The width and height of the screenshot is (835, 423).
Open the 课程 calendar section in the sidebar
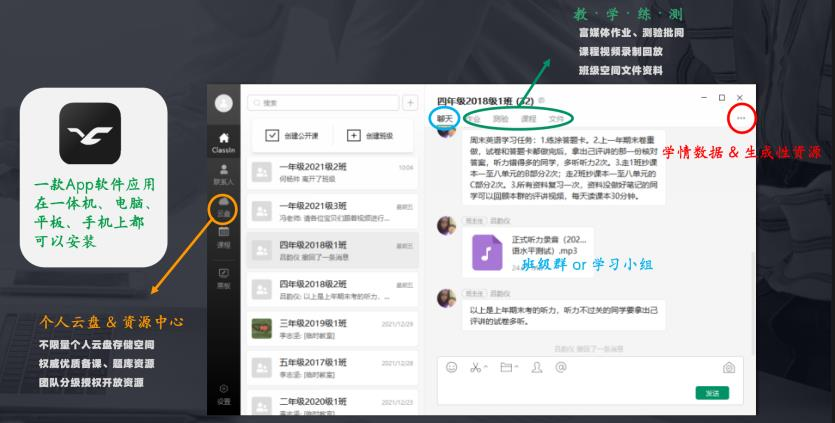224,238
